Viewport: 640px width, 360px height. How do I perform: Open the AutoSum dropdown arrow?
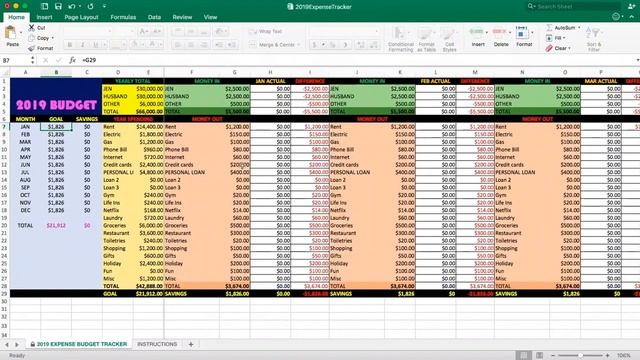[579, 27]
